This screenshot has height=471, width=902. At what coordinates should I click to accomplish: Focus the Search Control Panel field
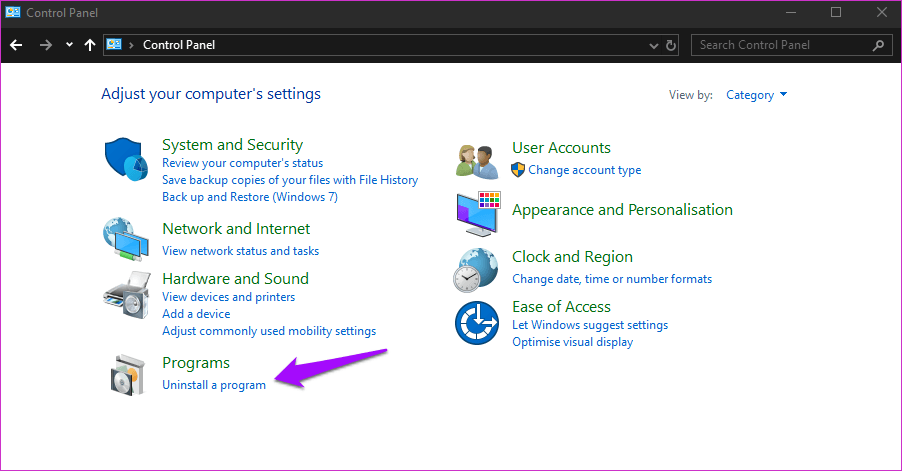(x=790, y=45)
